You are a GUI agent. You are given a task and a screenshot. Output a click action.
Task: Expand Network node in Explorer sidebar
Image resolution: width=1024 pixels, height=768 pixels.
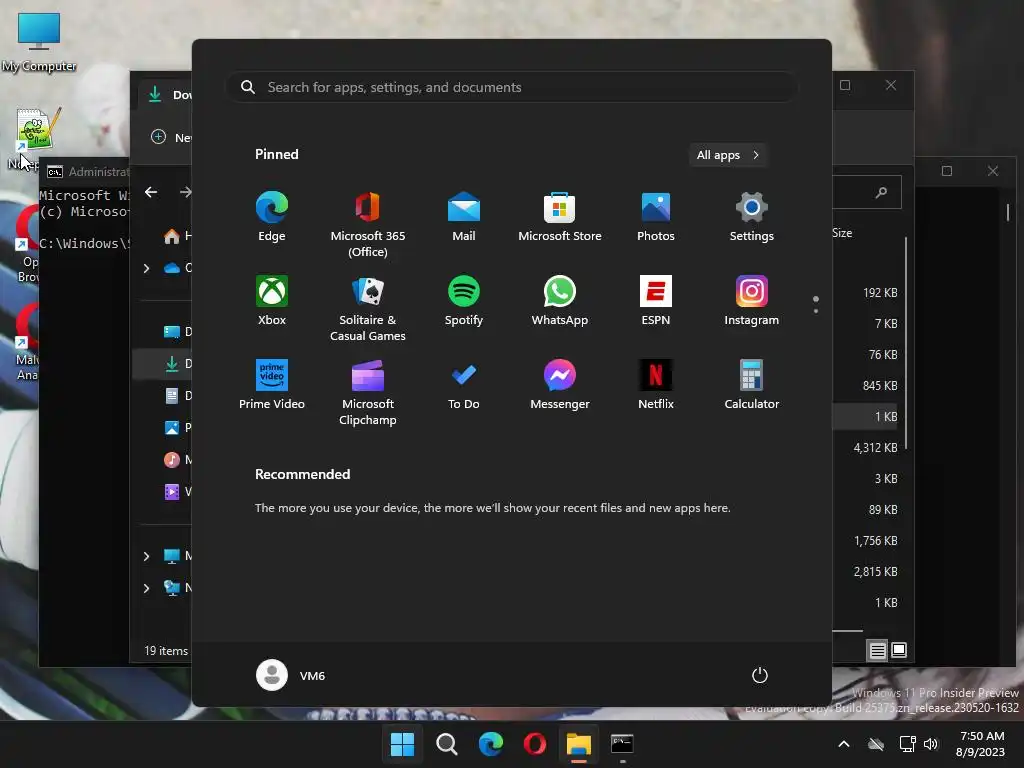[146, 588]
